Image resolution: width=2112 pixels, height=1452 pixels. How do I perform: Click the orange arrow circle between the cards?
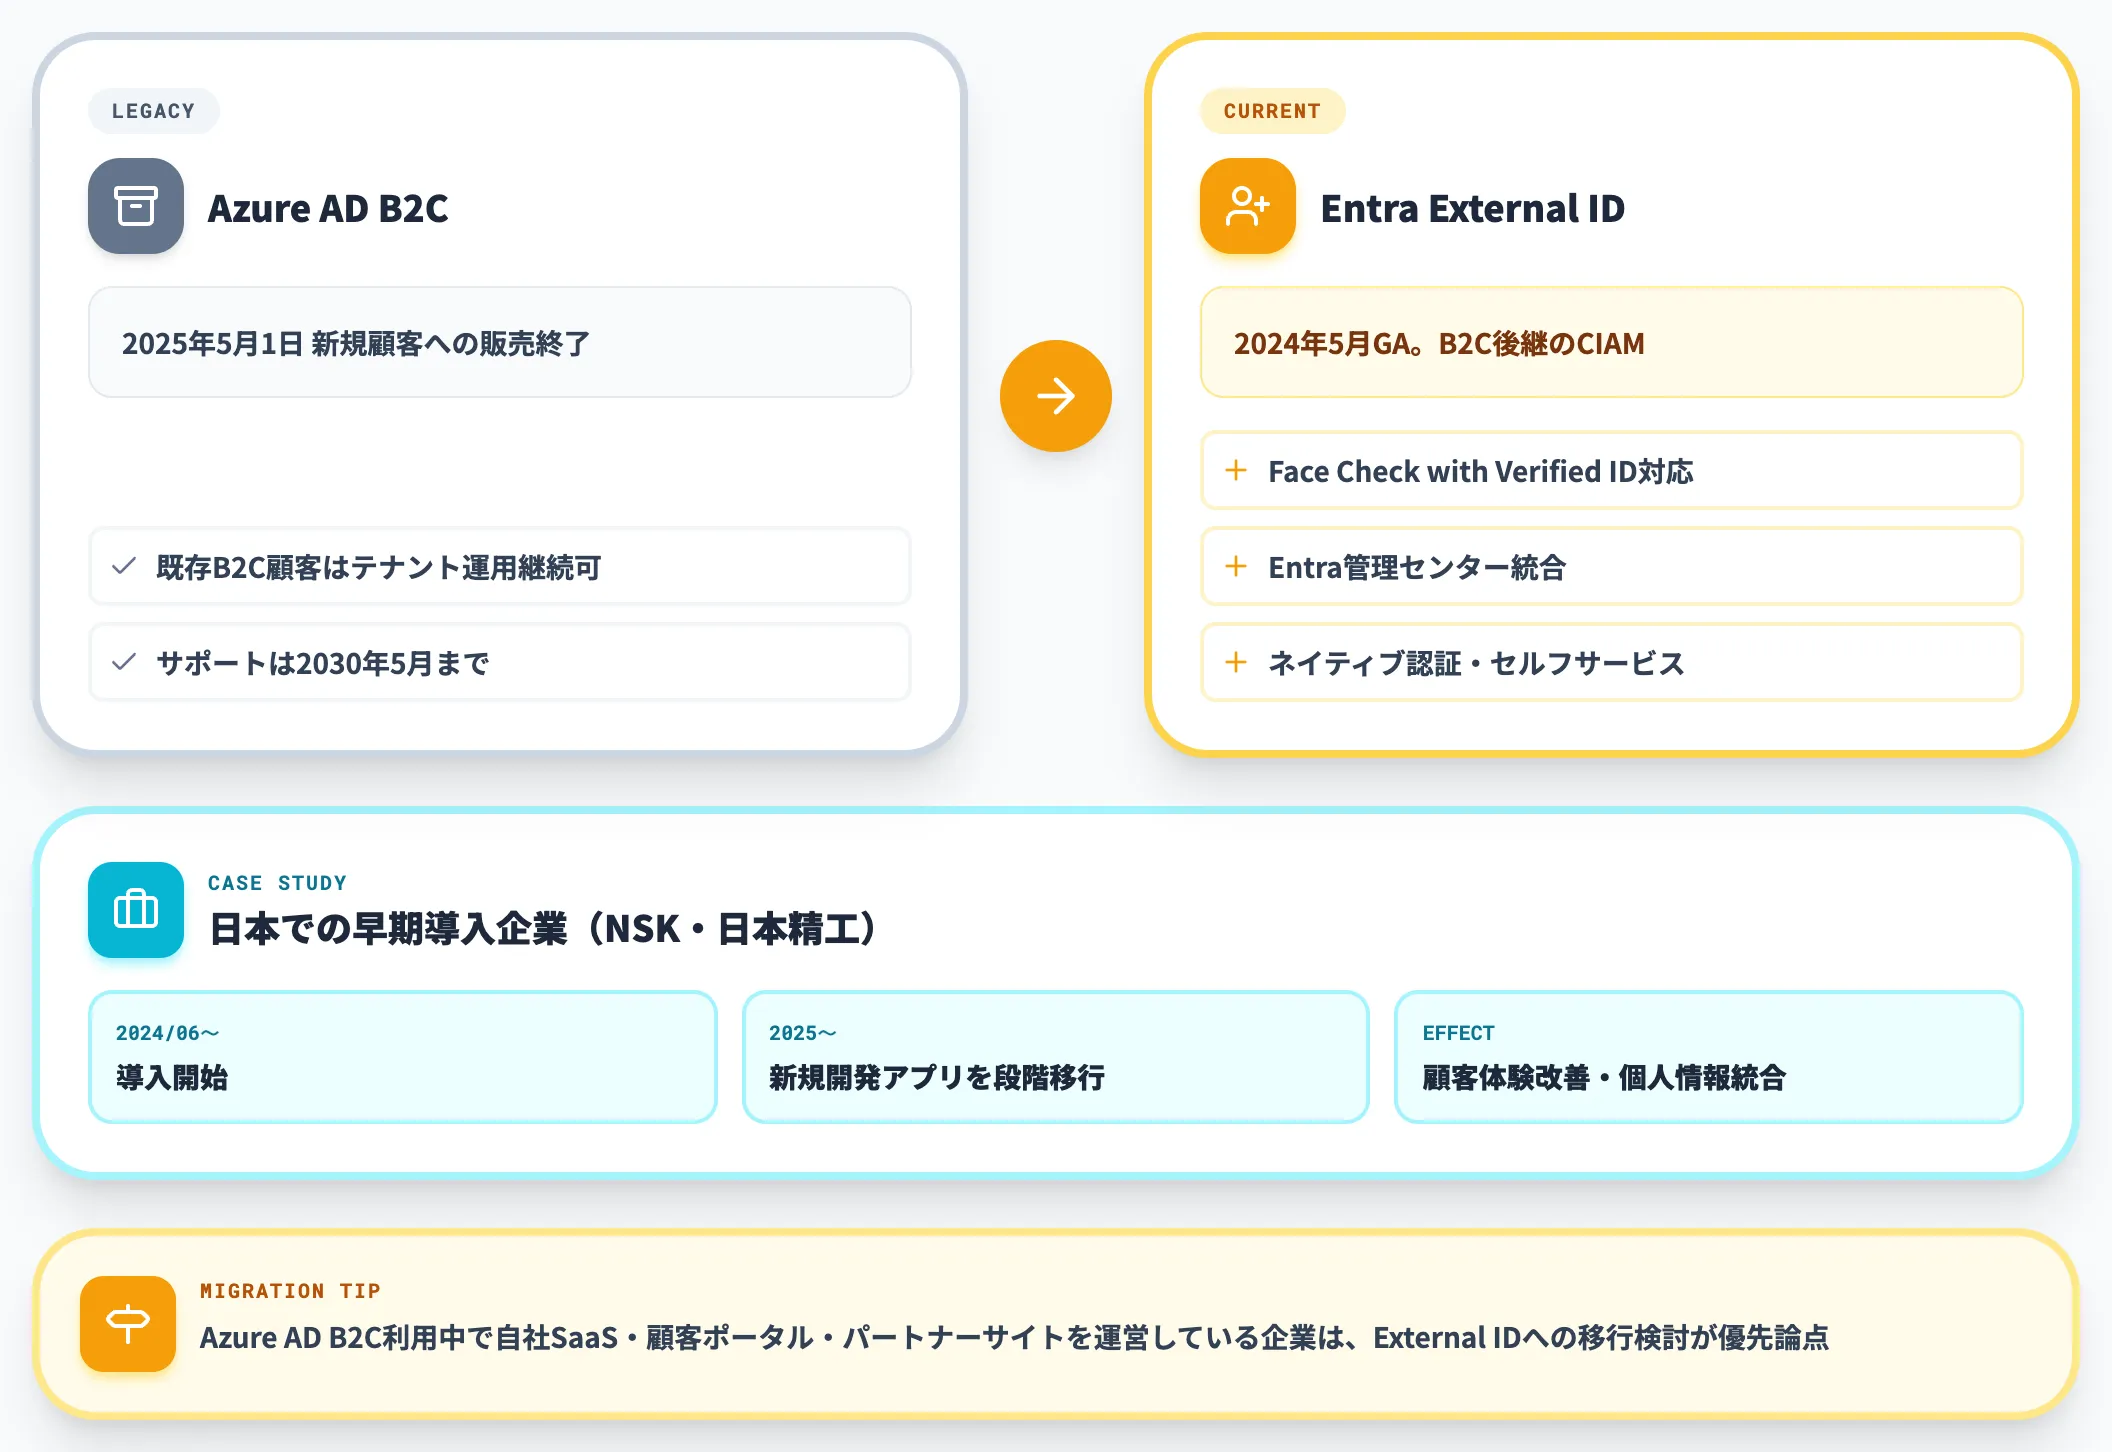[1056, 396]
